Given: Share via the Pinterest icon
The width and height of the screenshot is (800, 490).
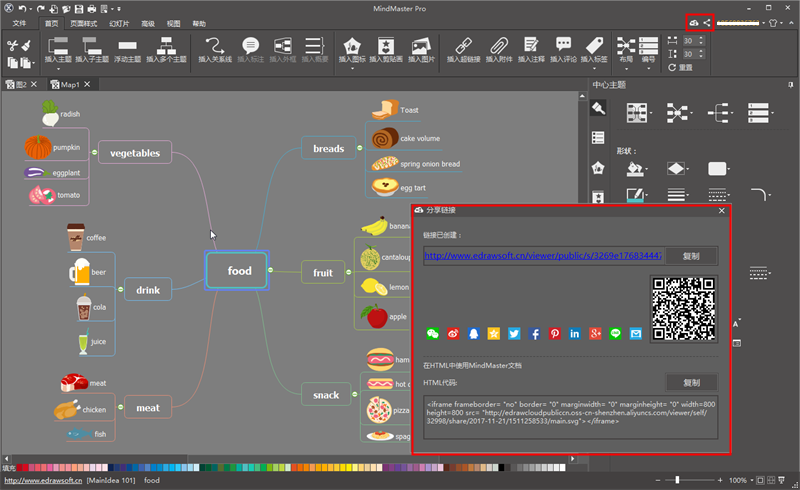Looking at the screenshot, I should coord(555,334).
